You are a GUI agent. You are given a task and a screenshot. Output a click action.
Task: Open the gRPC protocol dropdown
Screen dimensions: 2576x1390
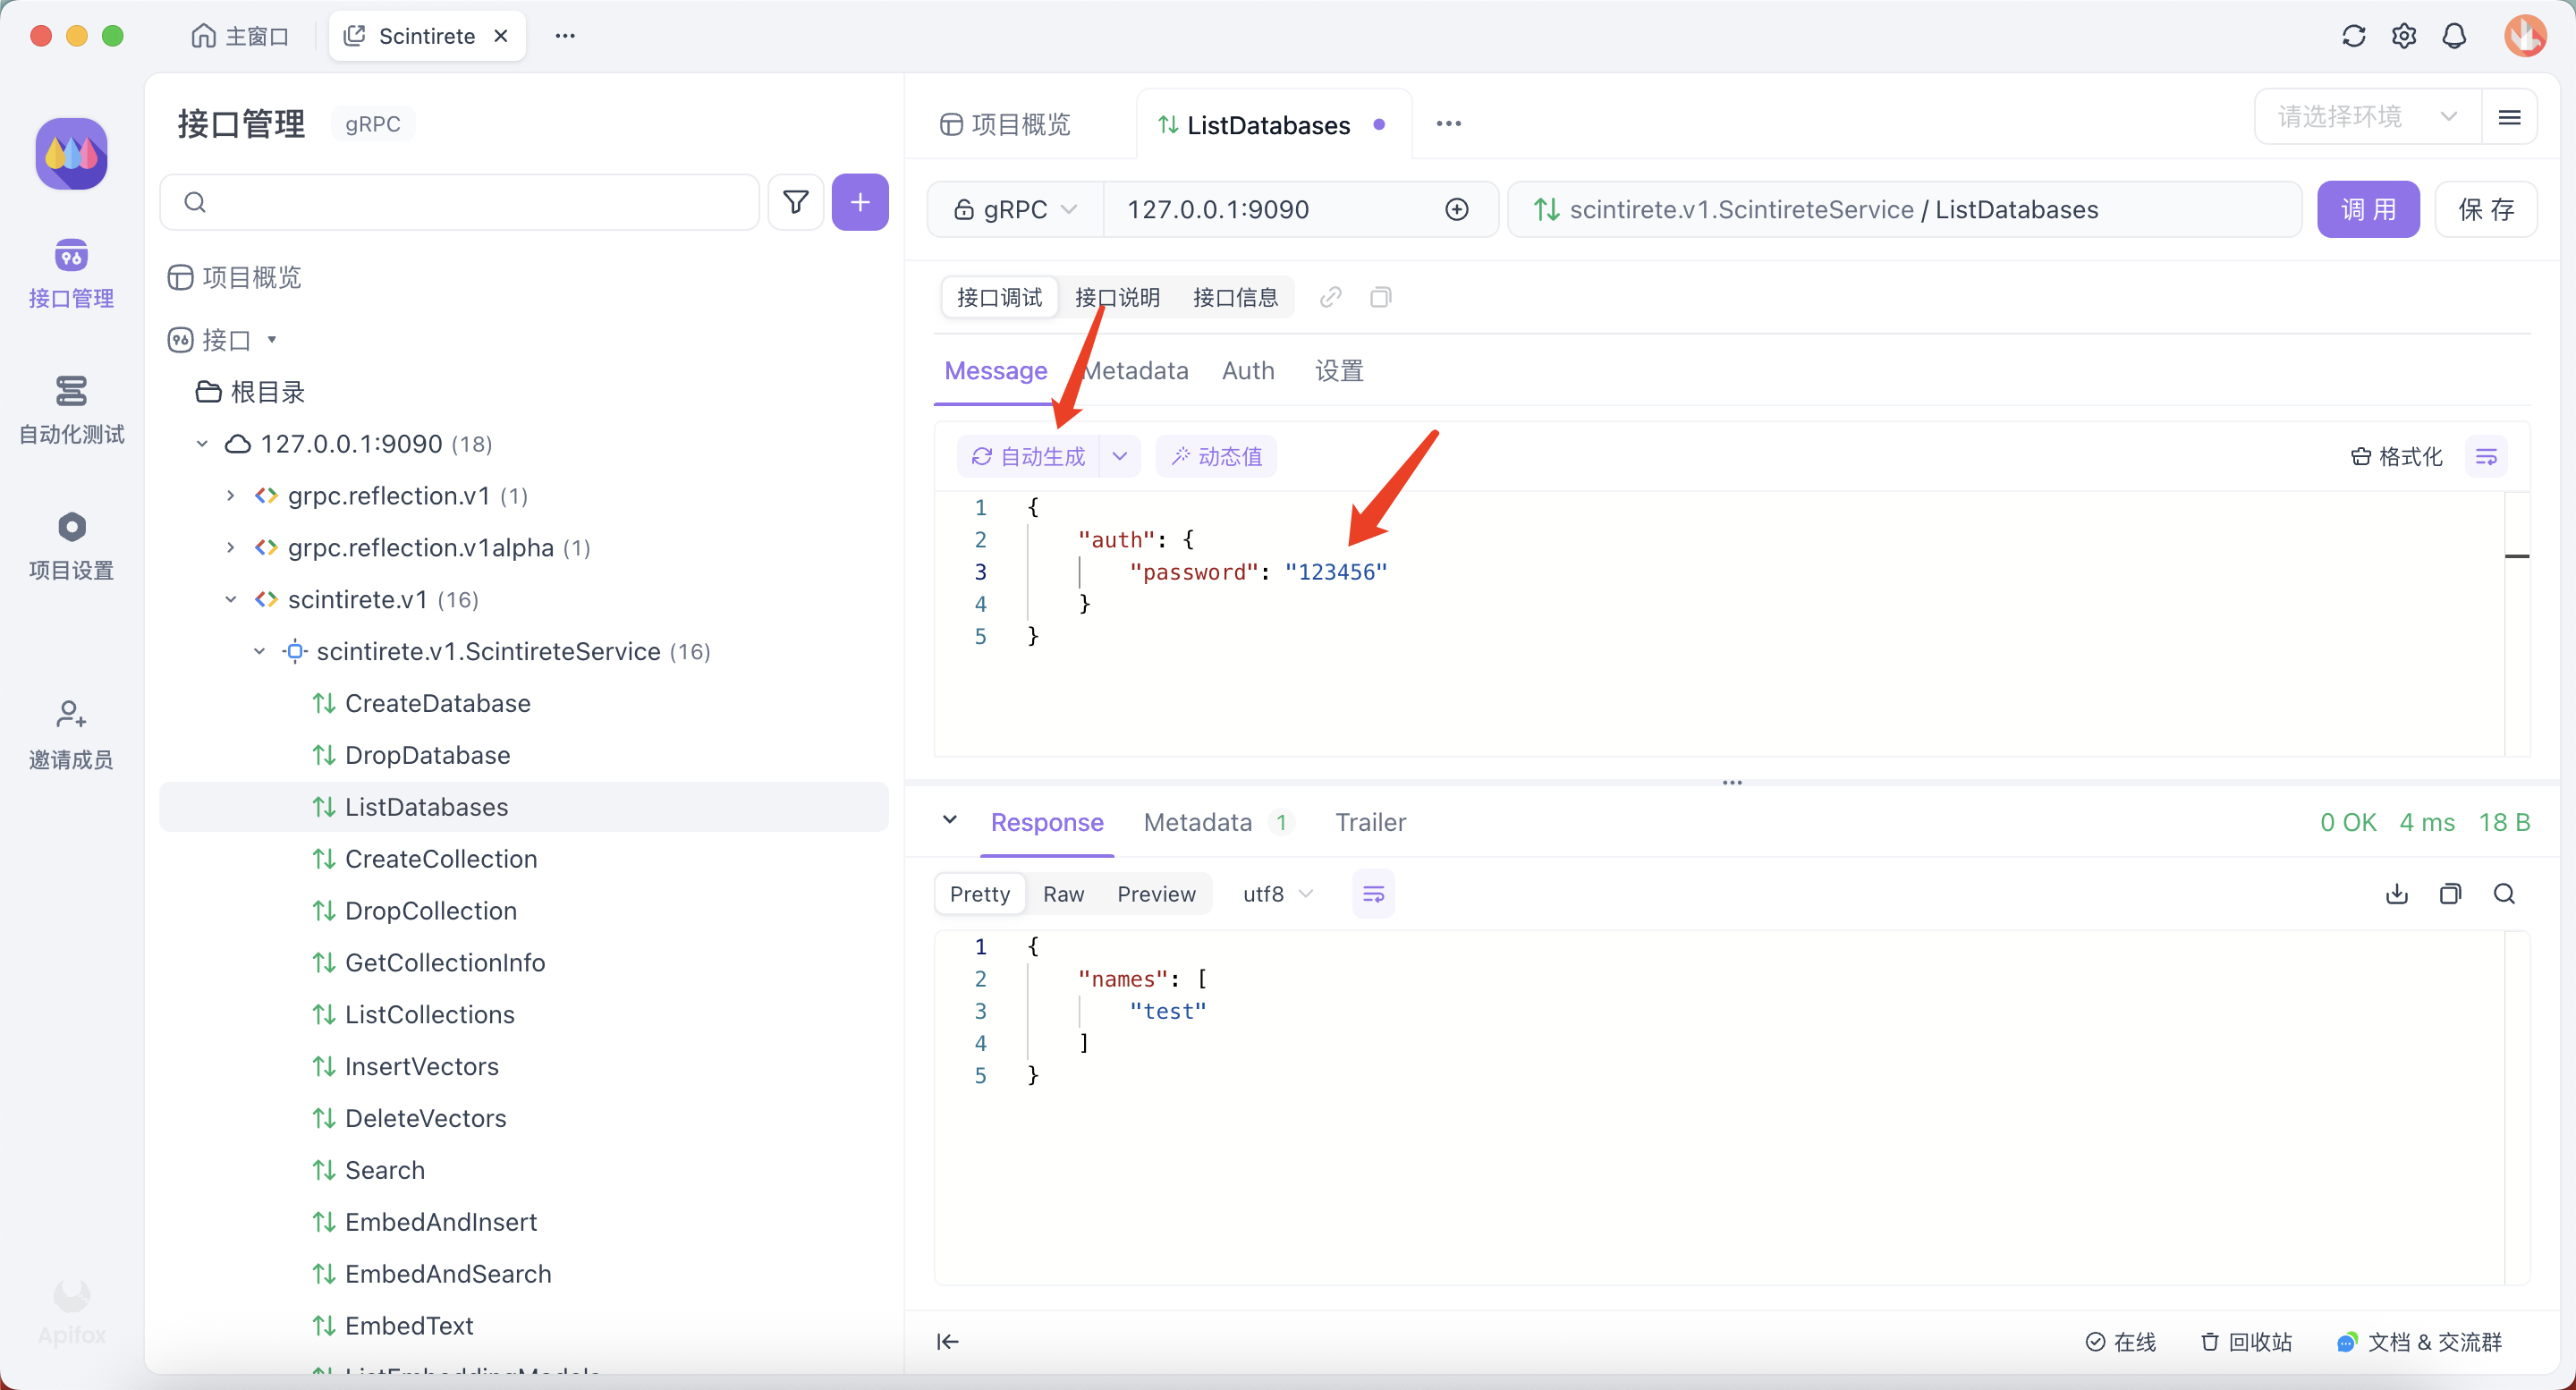1015,209
